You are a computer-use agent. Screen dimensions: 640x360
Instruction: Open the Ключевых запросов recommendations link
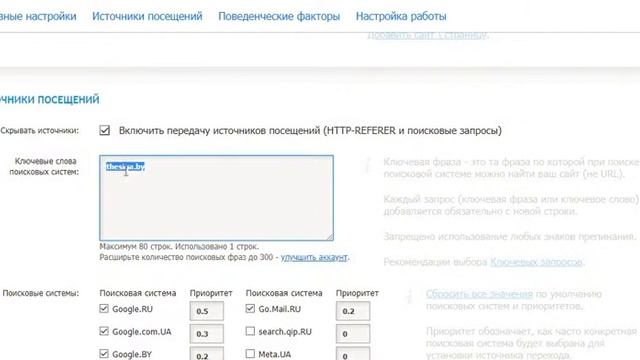coord(536,262)
